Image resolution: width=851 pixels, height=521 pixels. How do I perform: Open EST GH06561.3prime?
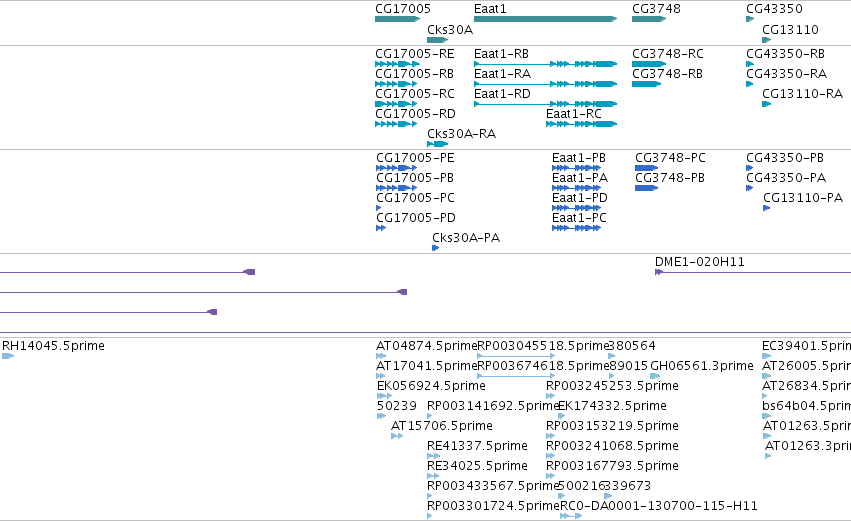[x=702, y=366]
